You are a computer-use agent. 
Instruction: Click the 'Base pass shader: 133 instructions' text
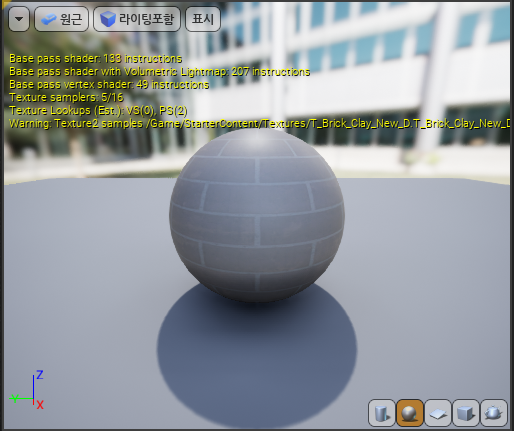tap(95, 59)
